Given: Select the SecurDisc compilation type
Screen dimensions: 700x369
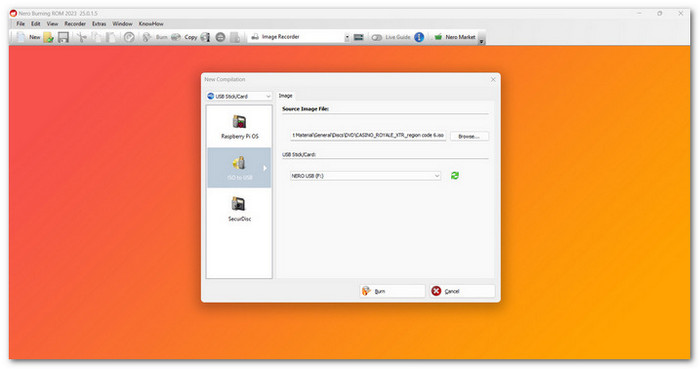Looking at the screenshot, I should tap(239, 209).
